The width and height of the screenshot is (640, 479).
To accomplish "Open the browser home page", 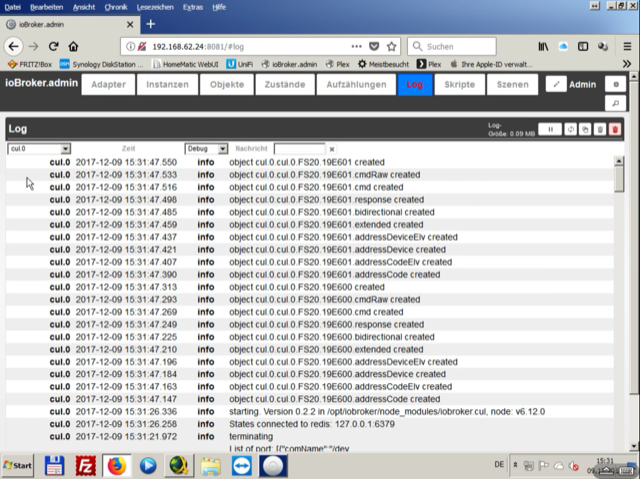I will click(x=73, y=47).
